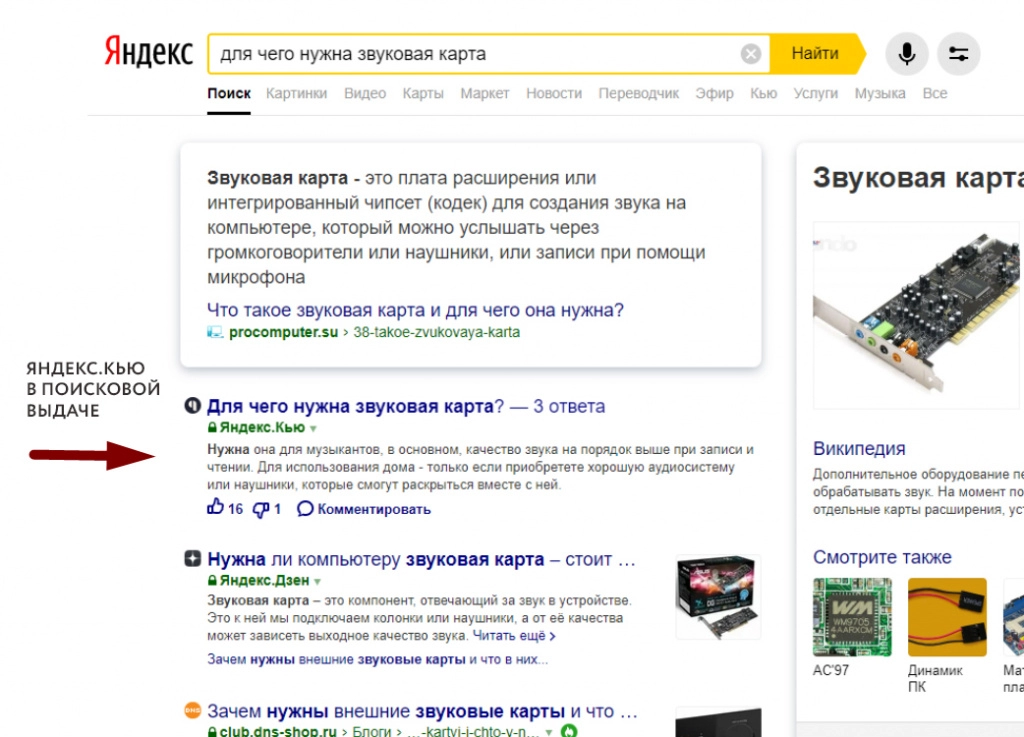Clear the search query with the X icon

pos(750,54)
